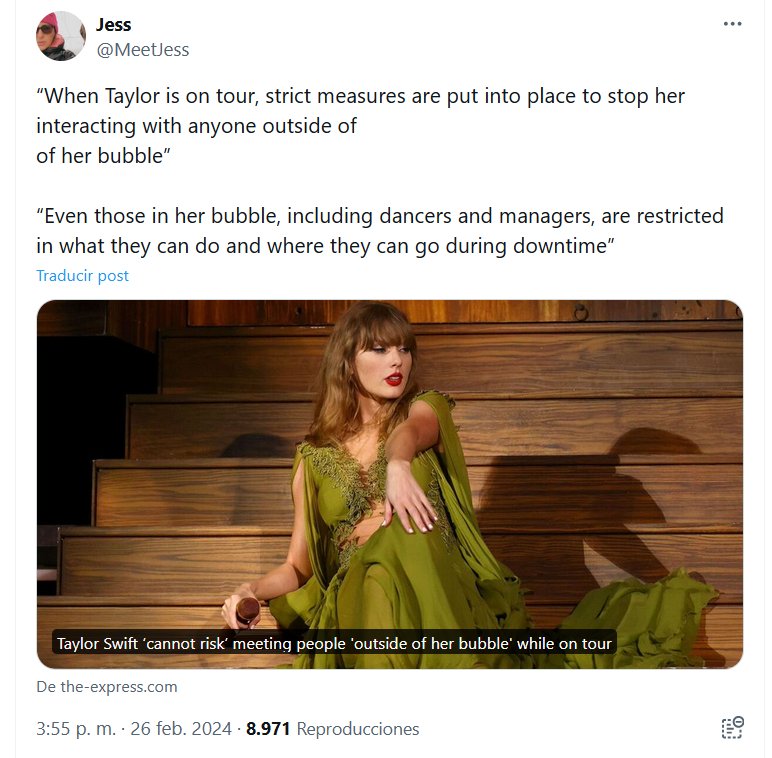Click the 8.971 view count number

(268, 729)
